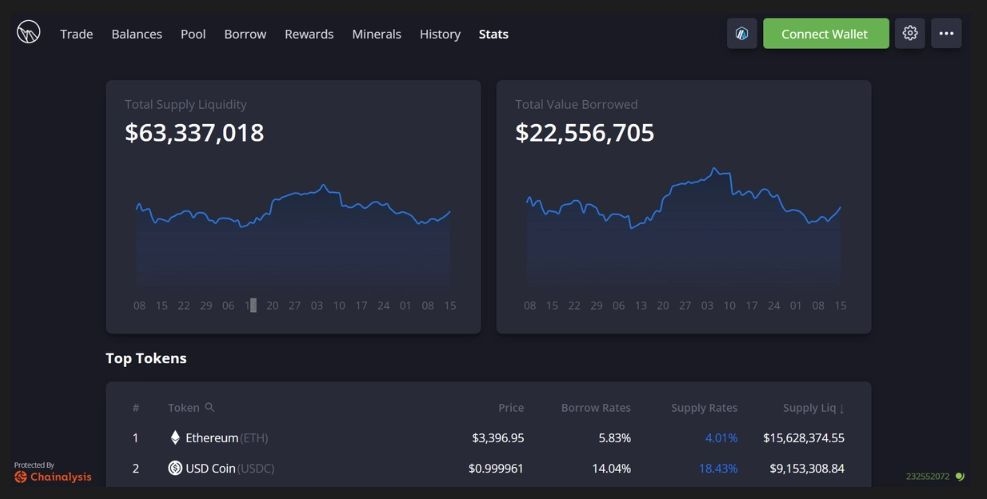
Task: Sort table by Supply Liq column
Action: click(813, 408)
